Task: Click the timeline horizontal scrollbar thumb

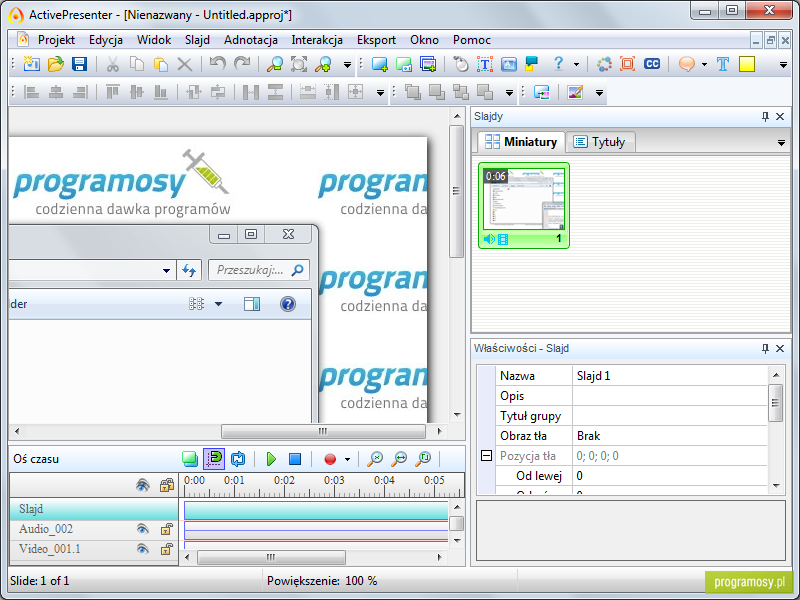Action: [x=271, y=557]
